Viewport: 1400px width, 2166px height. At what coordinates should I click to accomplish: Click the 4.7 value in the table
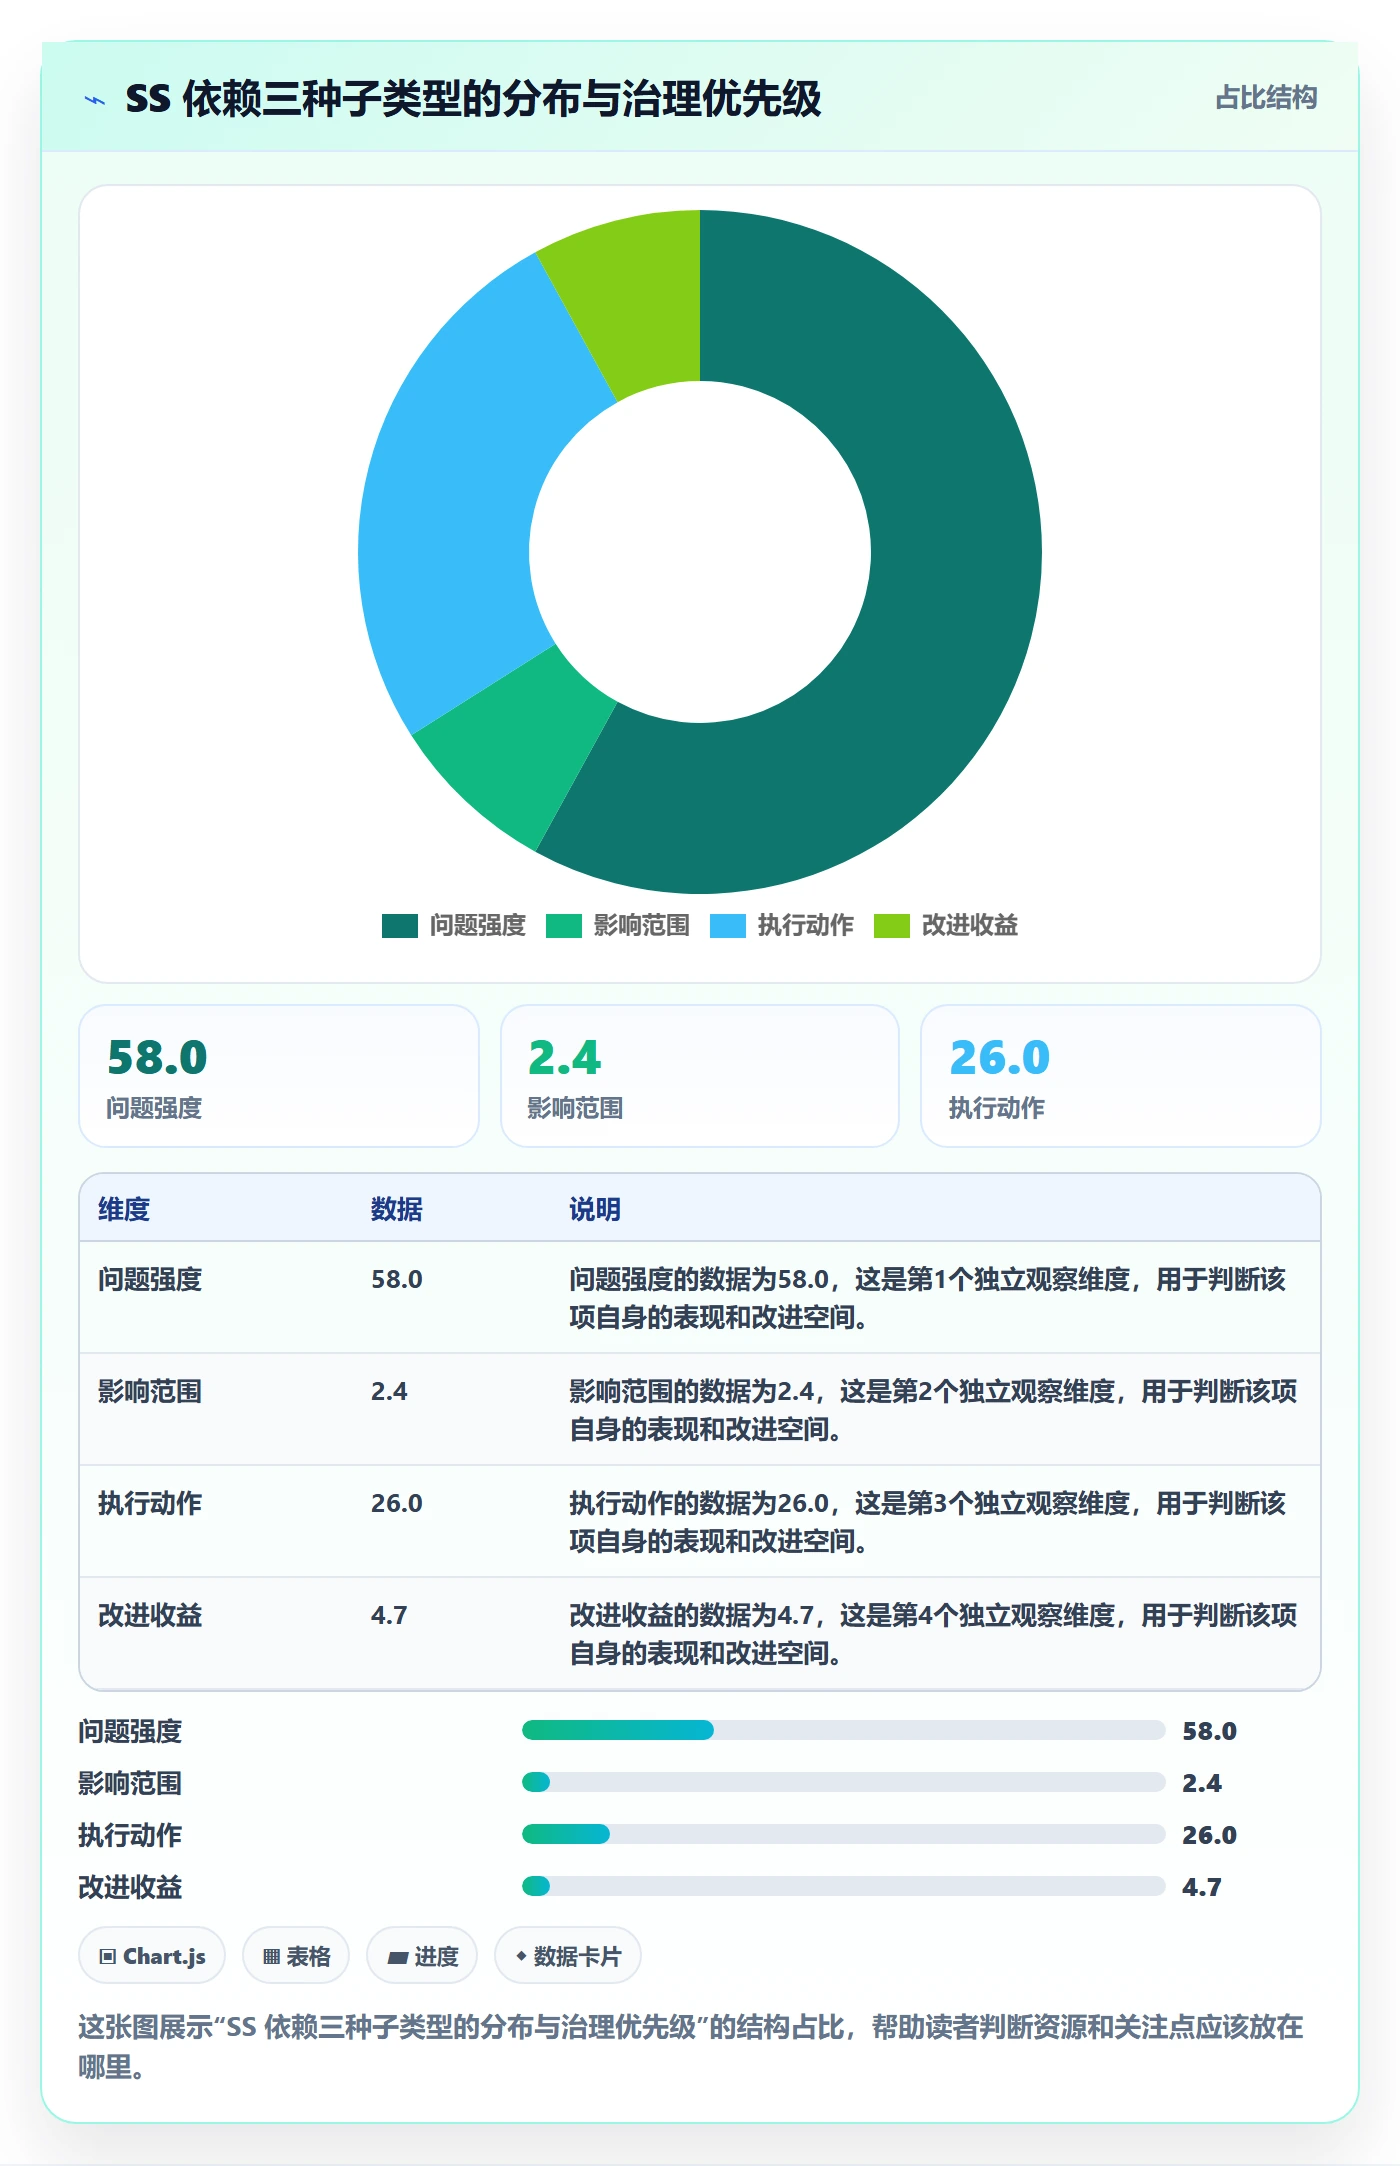(389, 1615)
